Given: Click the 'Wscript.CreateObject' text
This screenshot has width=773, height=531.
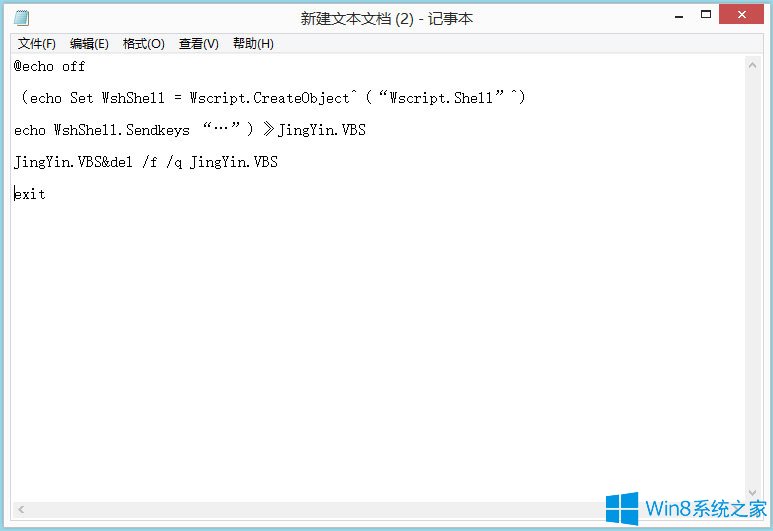Looking at the screenshot, I should [270, 98].
